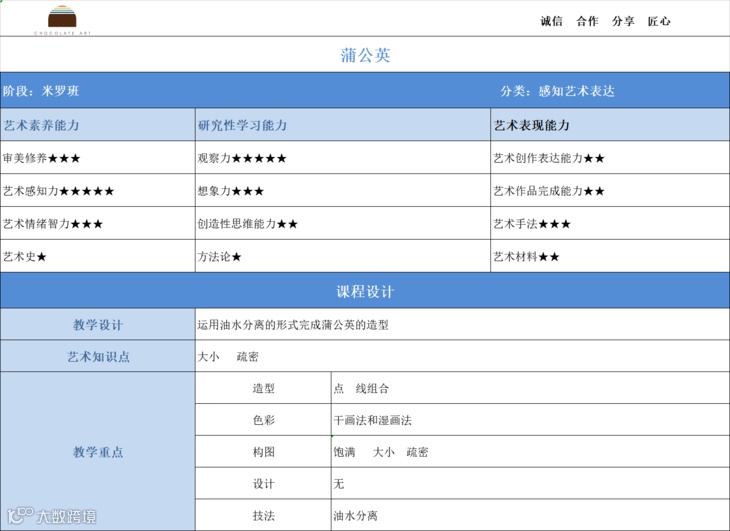Select the 点 线组合 cell
Screen dimensions: 730x531
click(531, 388)
